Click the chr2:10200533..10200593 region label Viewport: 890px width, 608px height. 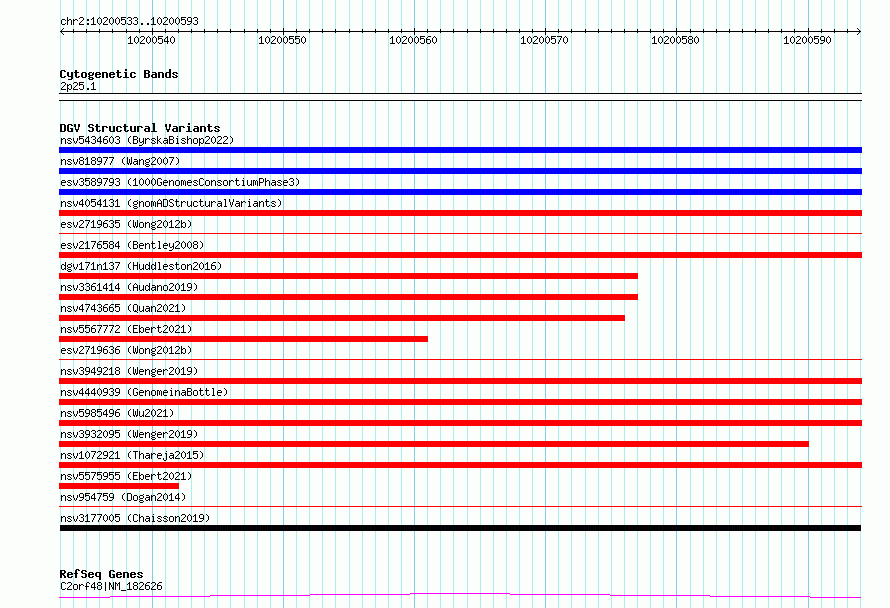click(129, 22)
